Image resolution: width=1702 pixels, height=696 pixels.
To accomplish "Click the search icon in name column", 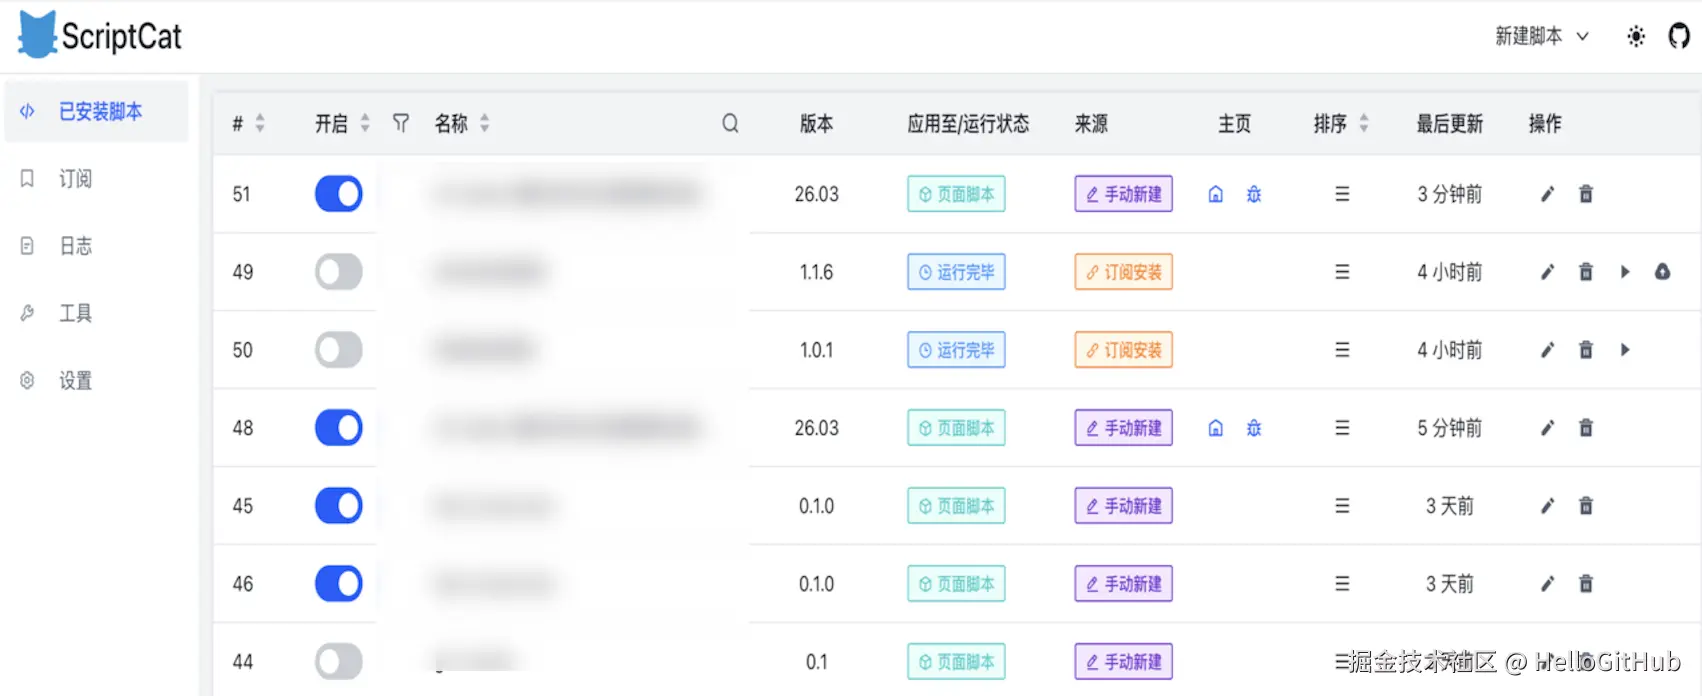I will click(730, 123).
